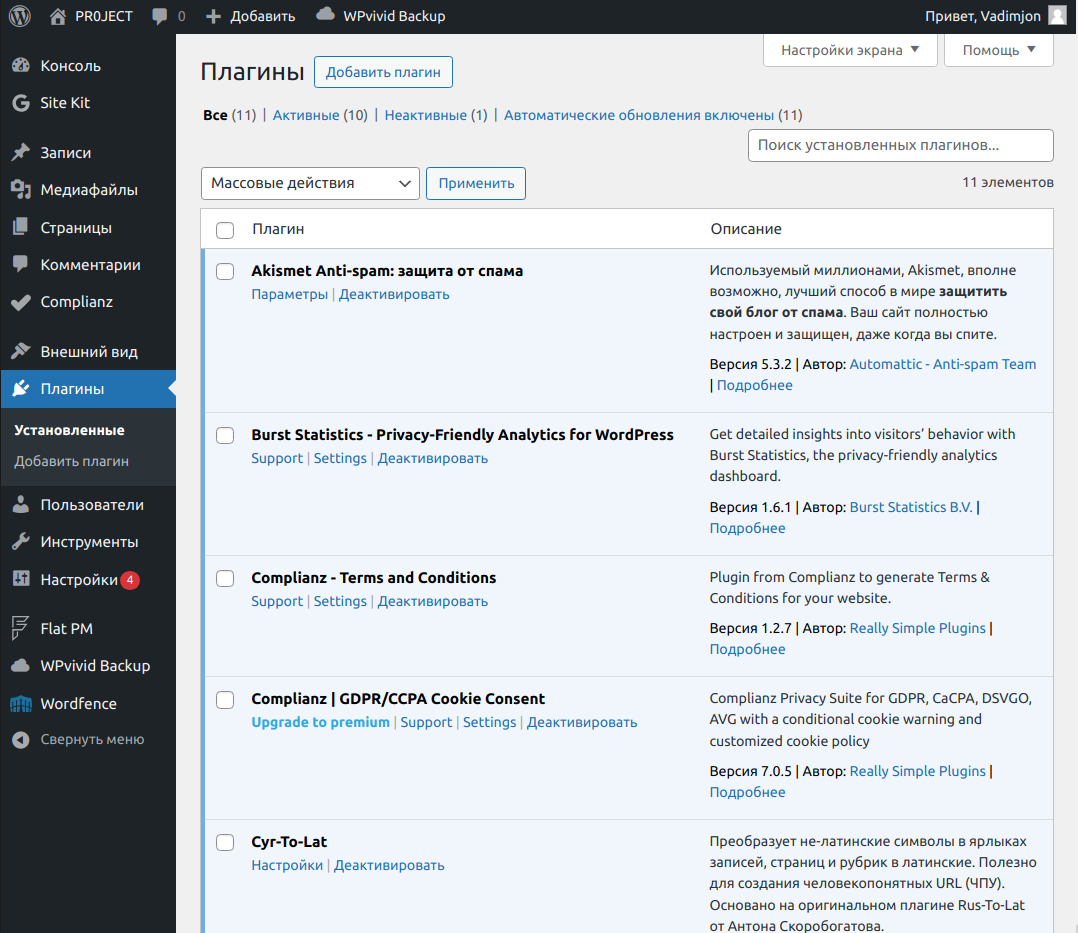This screenshot has width=1078, height=933.
Task: Click the Страницы pages icon
Action: click(21, 227)
